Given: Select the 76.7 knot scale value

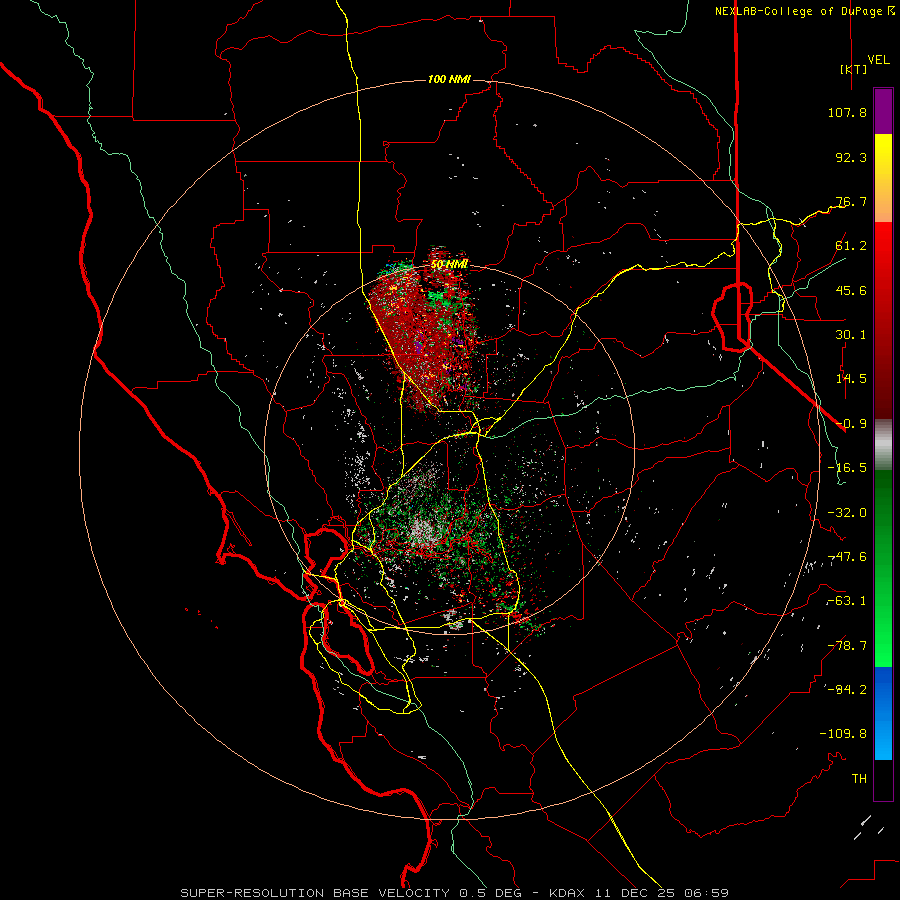Looking at the screenshot, I should tap(851, 201).
